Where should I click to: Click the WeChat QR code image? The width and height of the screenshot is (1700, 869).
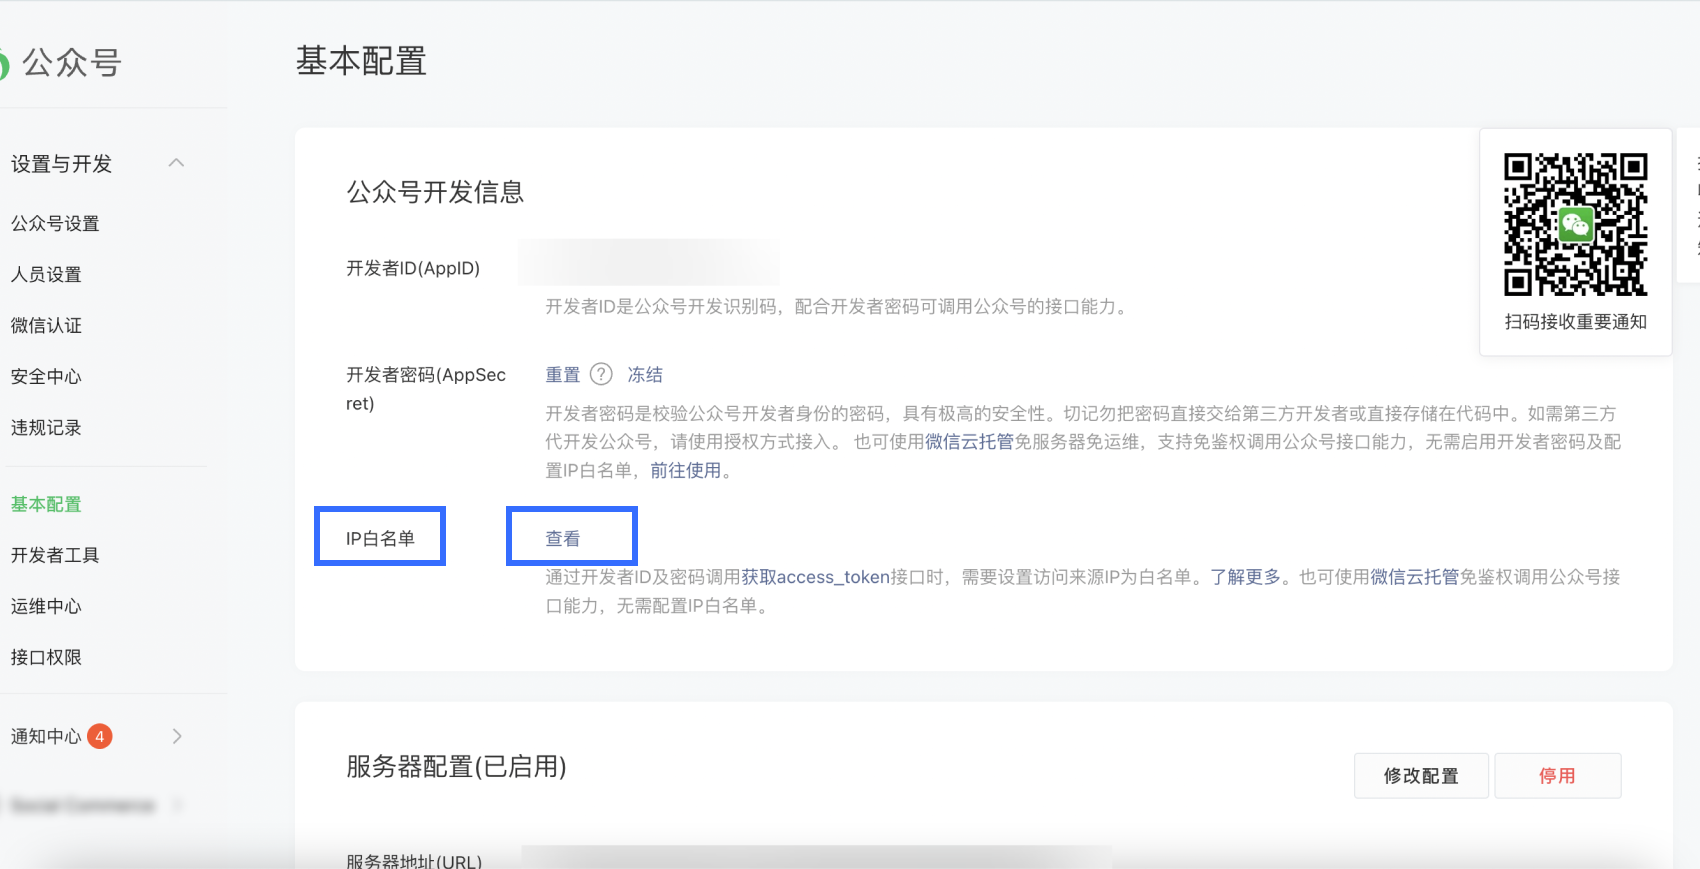[1575, 224]
